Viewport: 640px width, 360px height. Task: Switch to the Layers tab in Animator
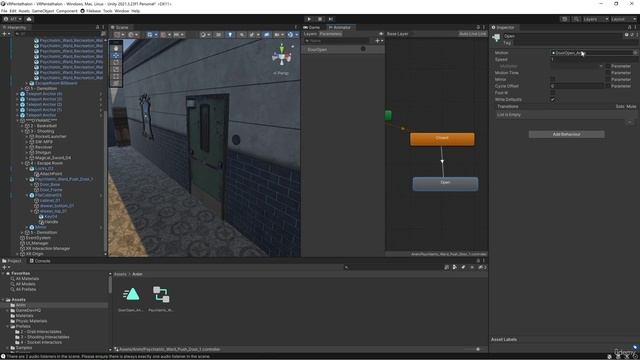pos(310,34)
